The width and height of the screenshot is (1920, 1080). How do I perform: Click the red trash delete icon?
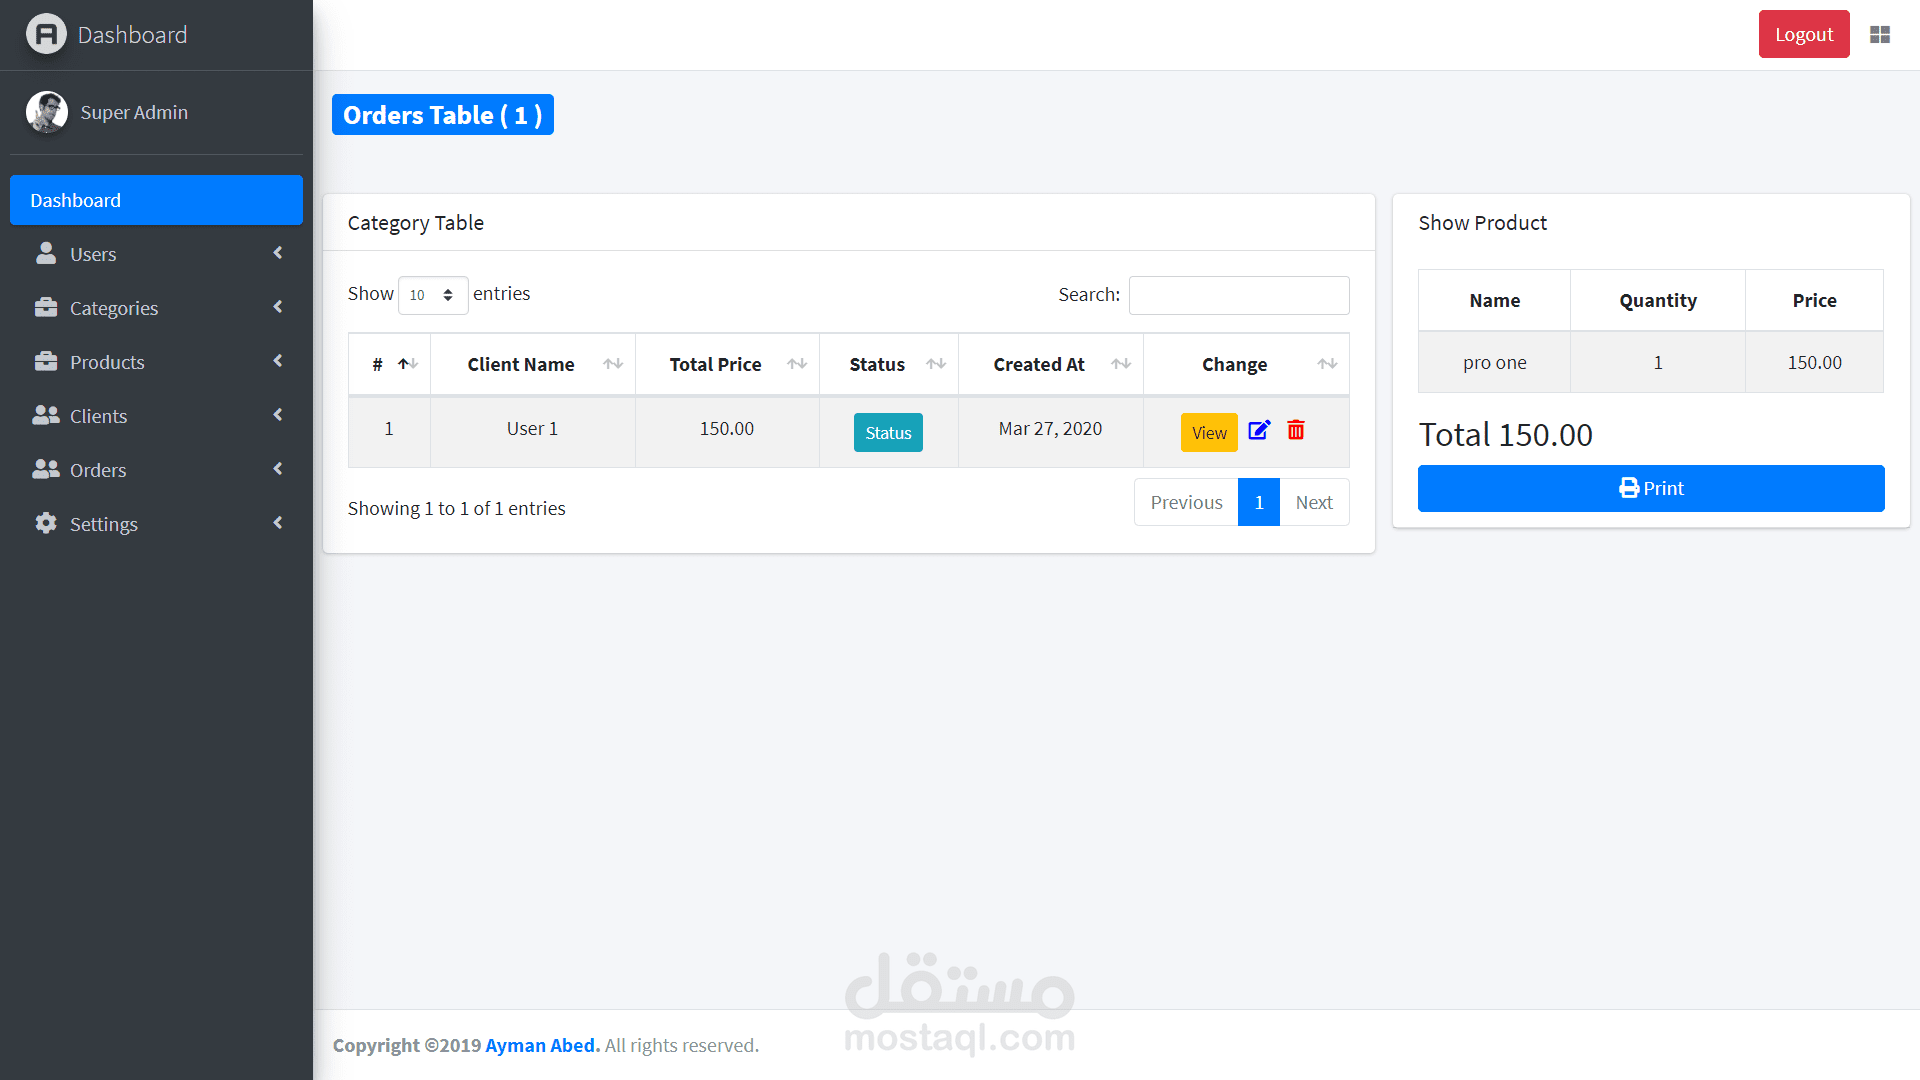[1296, 430]
